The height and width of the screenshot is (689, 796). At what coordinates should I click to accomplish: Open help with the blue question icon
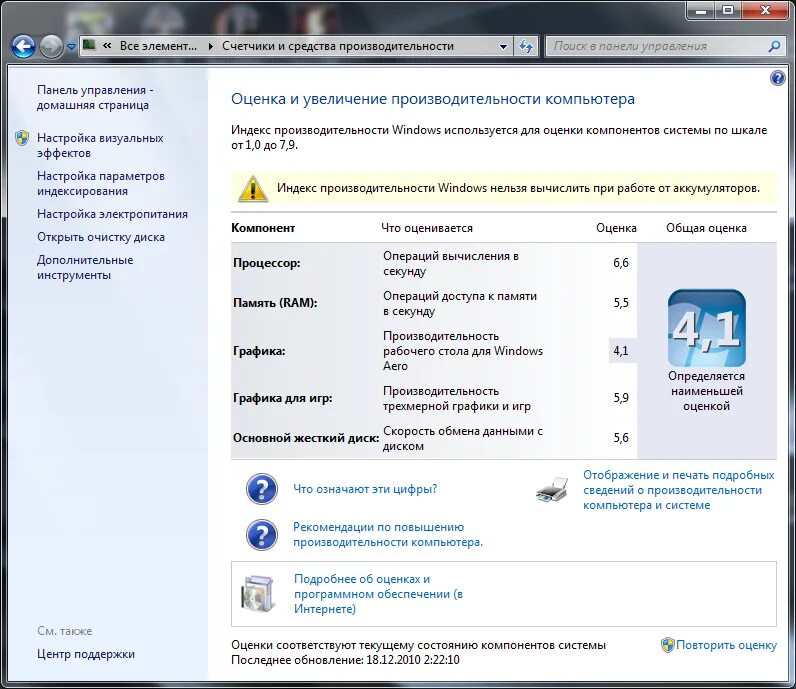point(777,78)
